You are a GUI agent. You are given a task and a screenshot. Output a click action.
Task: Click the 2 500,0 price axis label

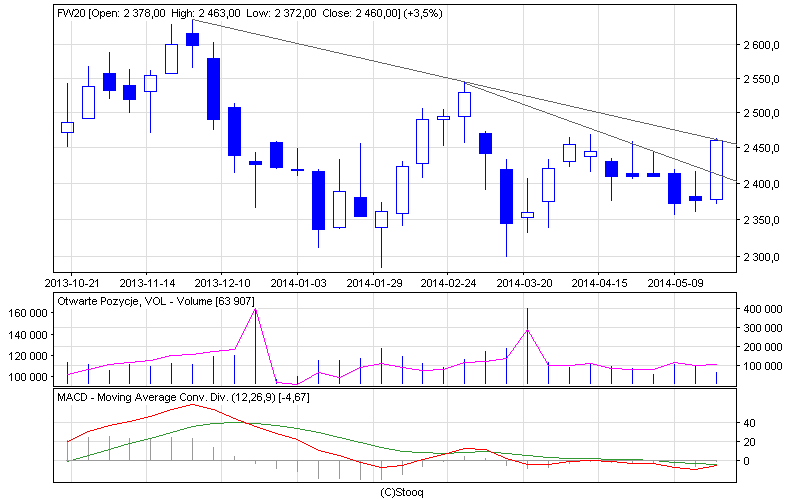click(761, 113)
